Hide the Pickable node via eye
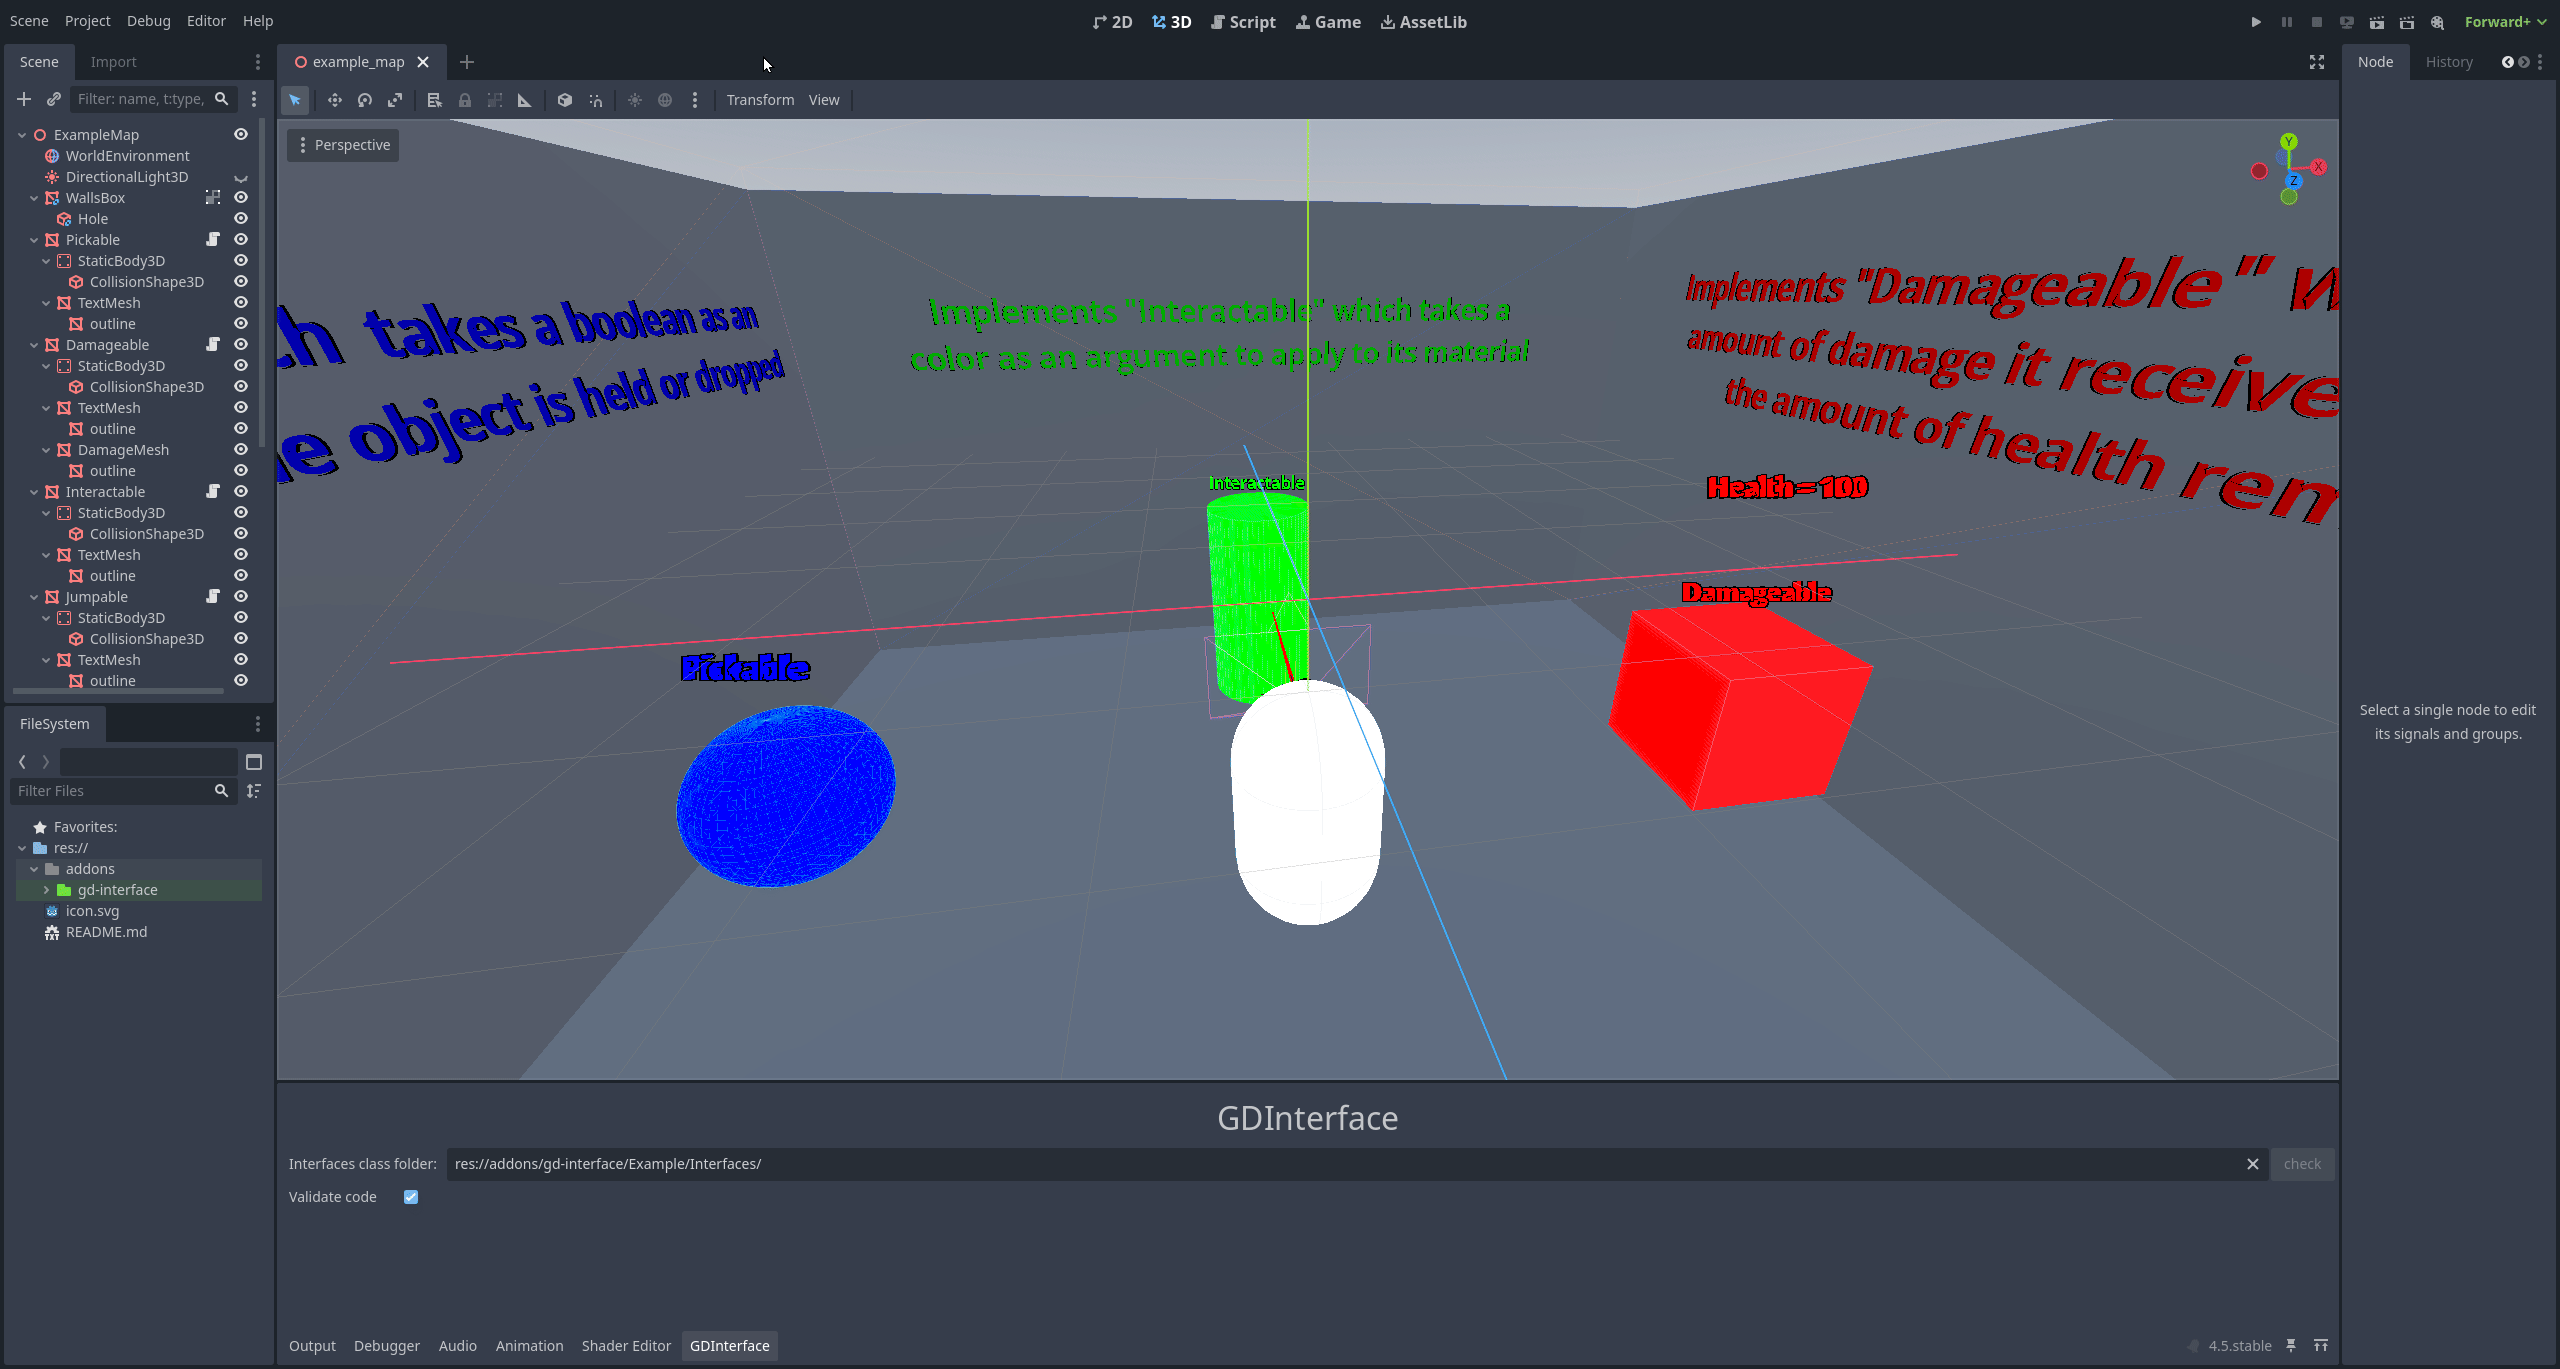The height and width of the screenshot is (1369, 2560). 241,240
